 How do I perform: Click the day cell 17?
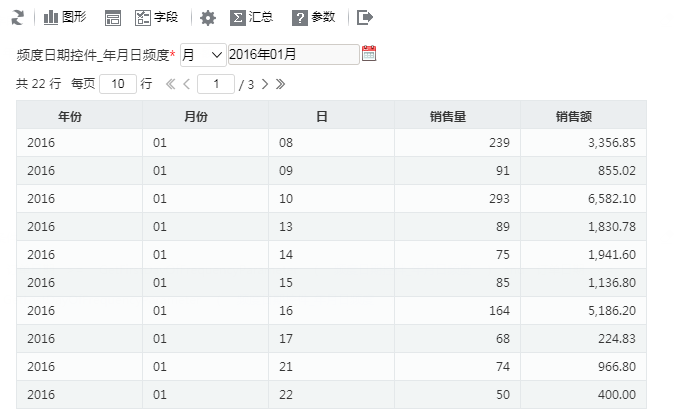pos(331,338)
